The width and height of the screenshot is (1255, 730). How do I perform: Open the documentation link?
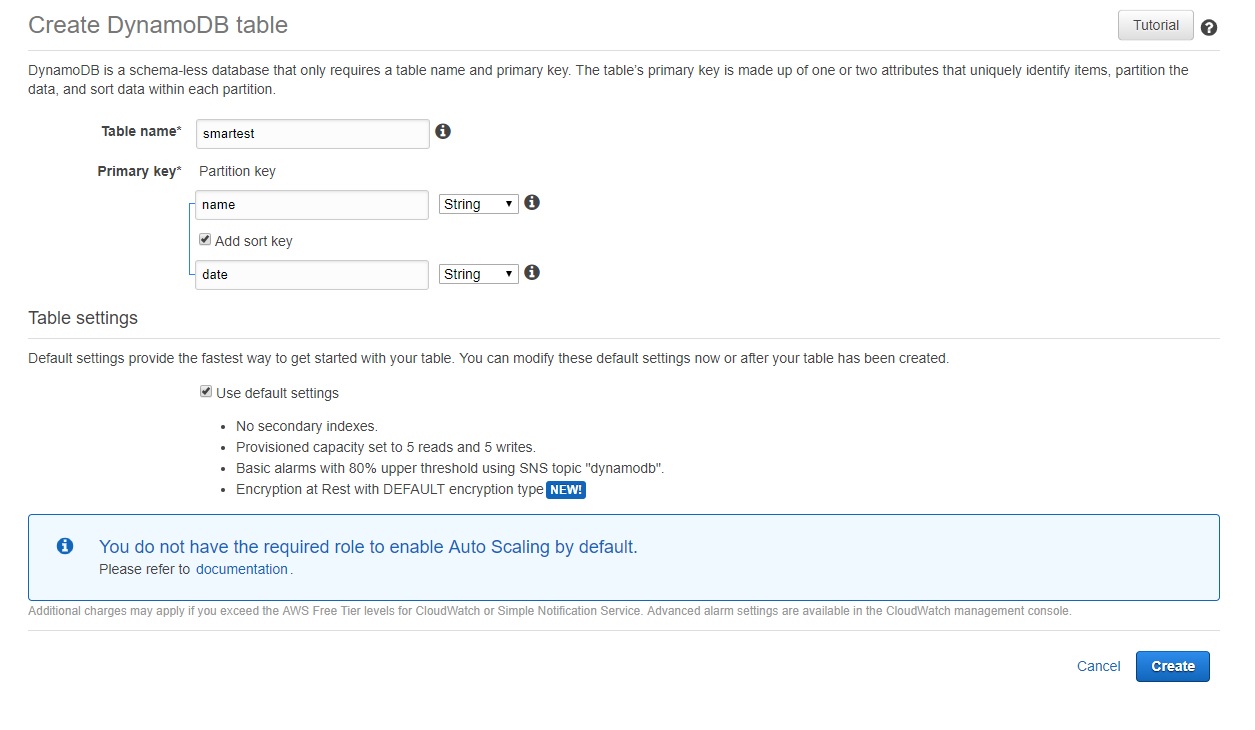(242, 568)
